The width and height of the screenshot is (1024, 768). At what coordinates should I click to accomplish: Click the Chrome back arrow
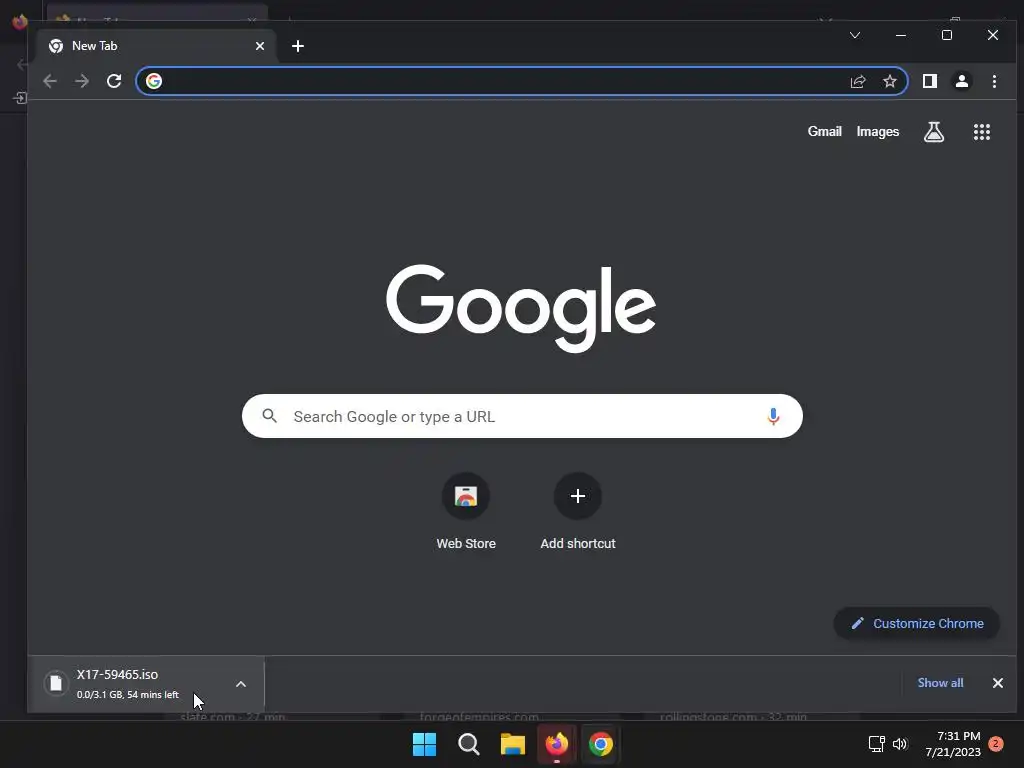tap(50, 81)
